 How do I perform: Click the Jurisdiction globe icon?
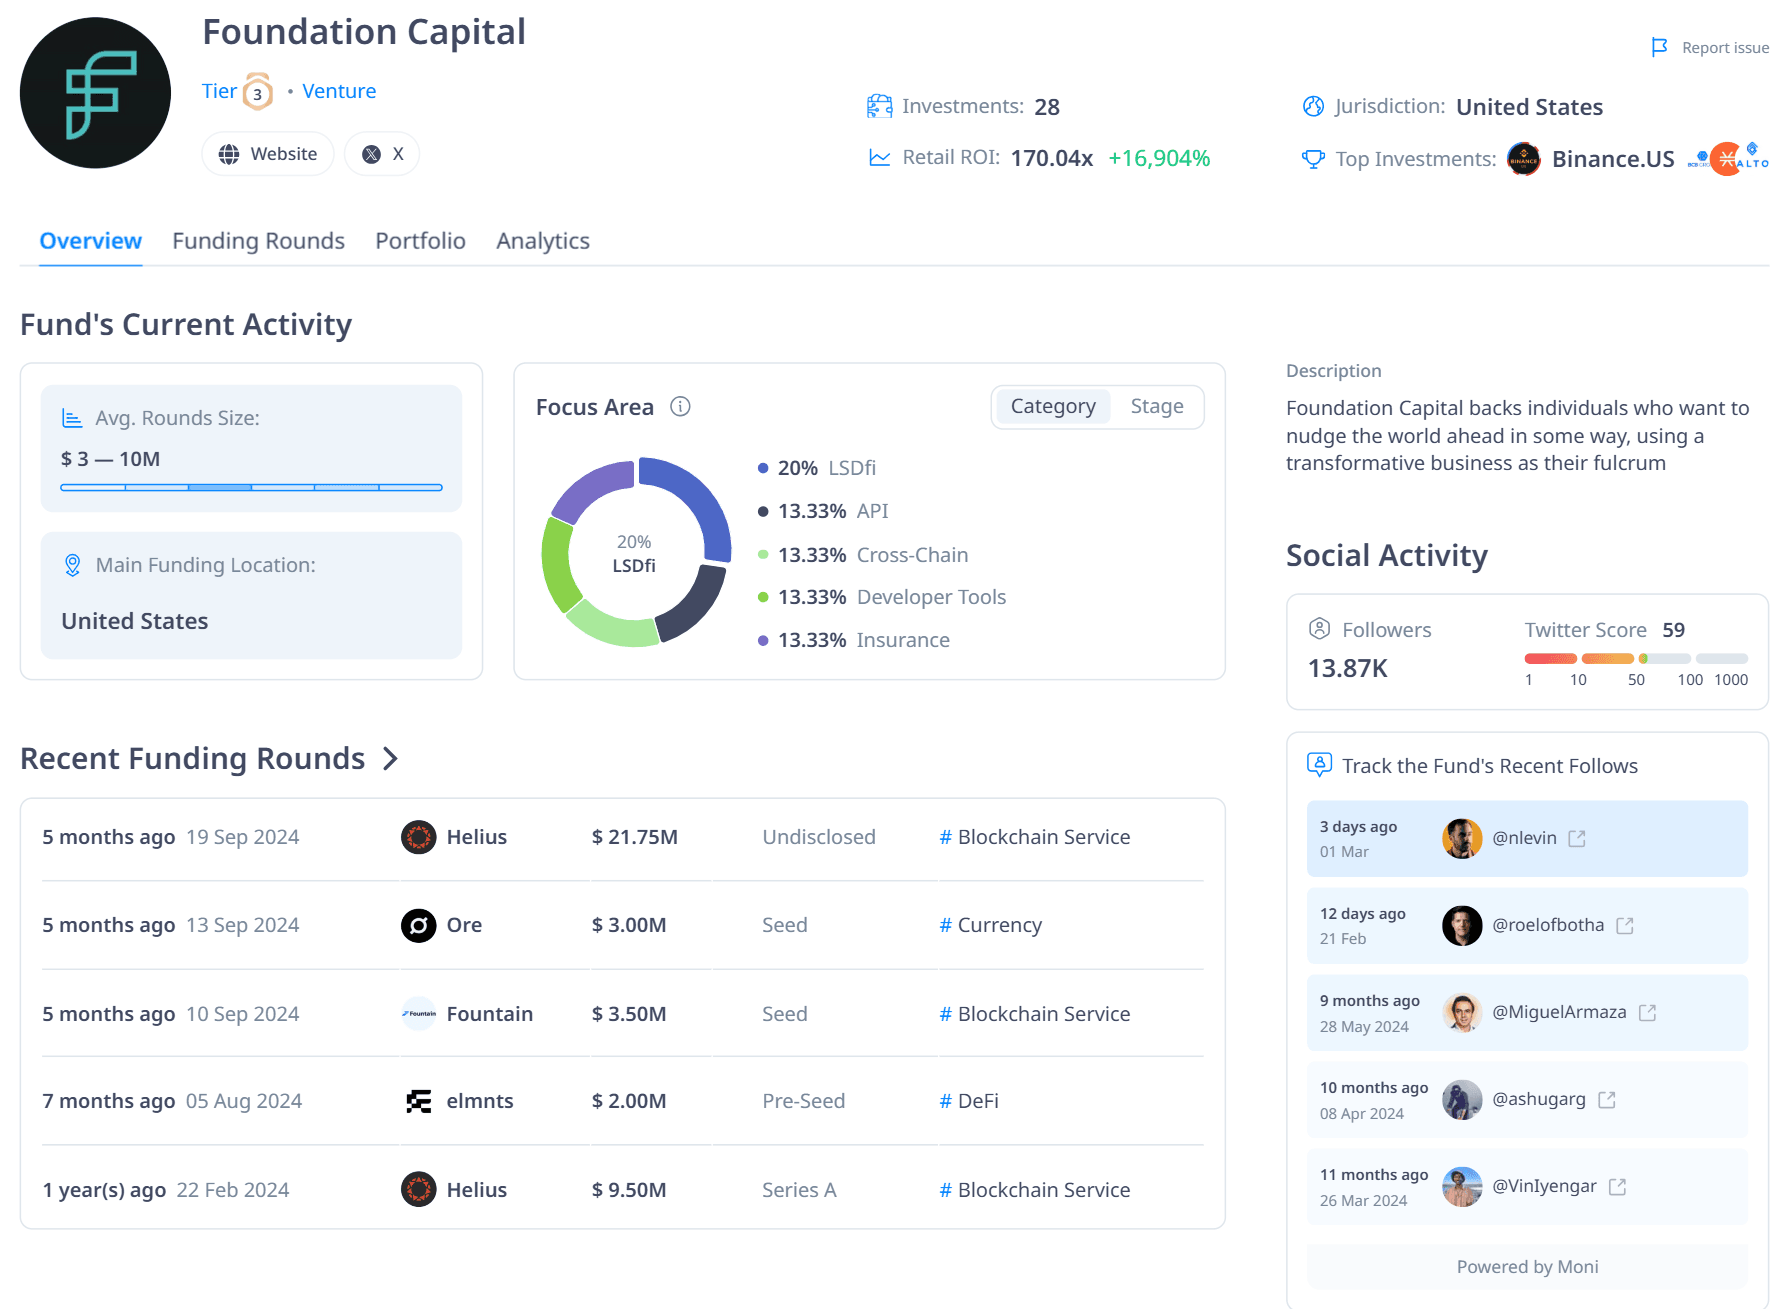(1313, 106)
